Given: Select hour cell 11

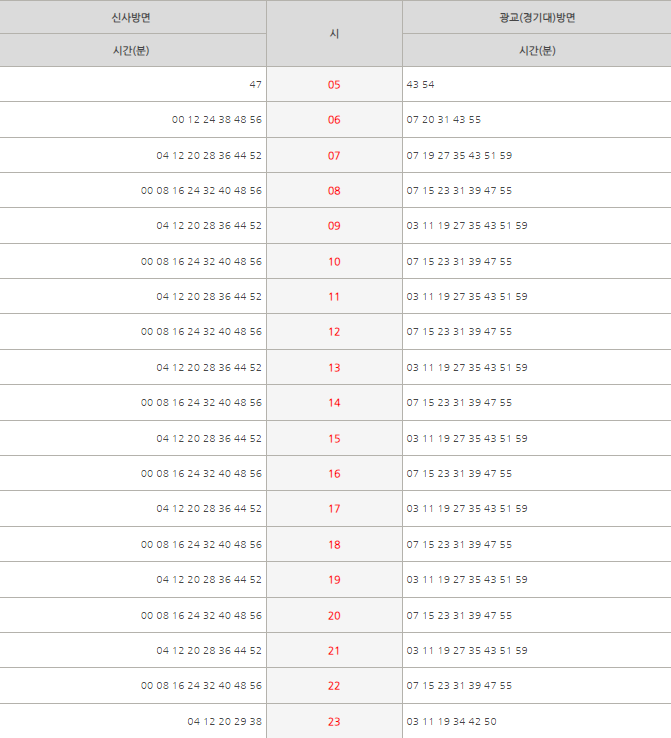Looking at the screenshot, I should (x=334, y=297).
